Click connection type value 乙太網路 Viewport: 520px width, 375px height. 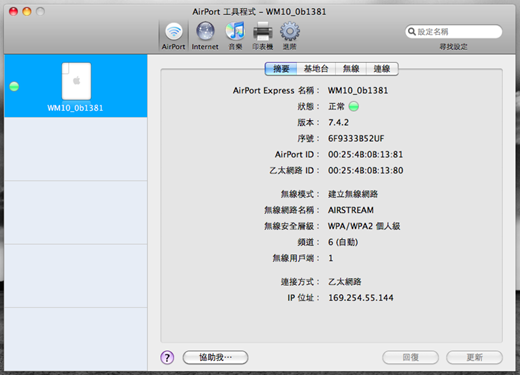(345, 282)
